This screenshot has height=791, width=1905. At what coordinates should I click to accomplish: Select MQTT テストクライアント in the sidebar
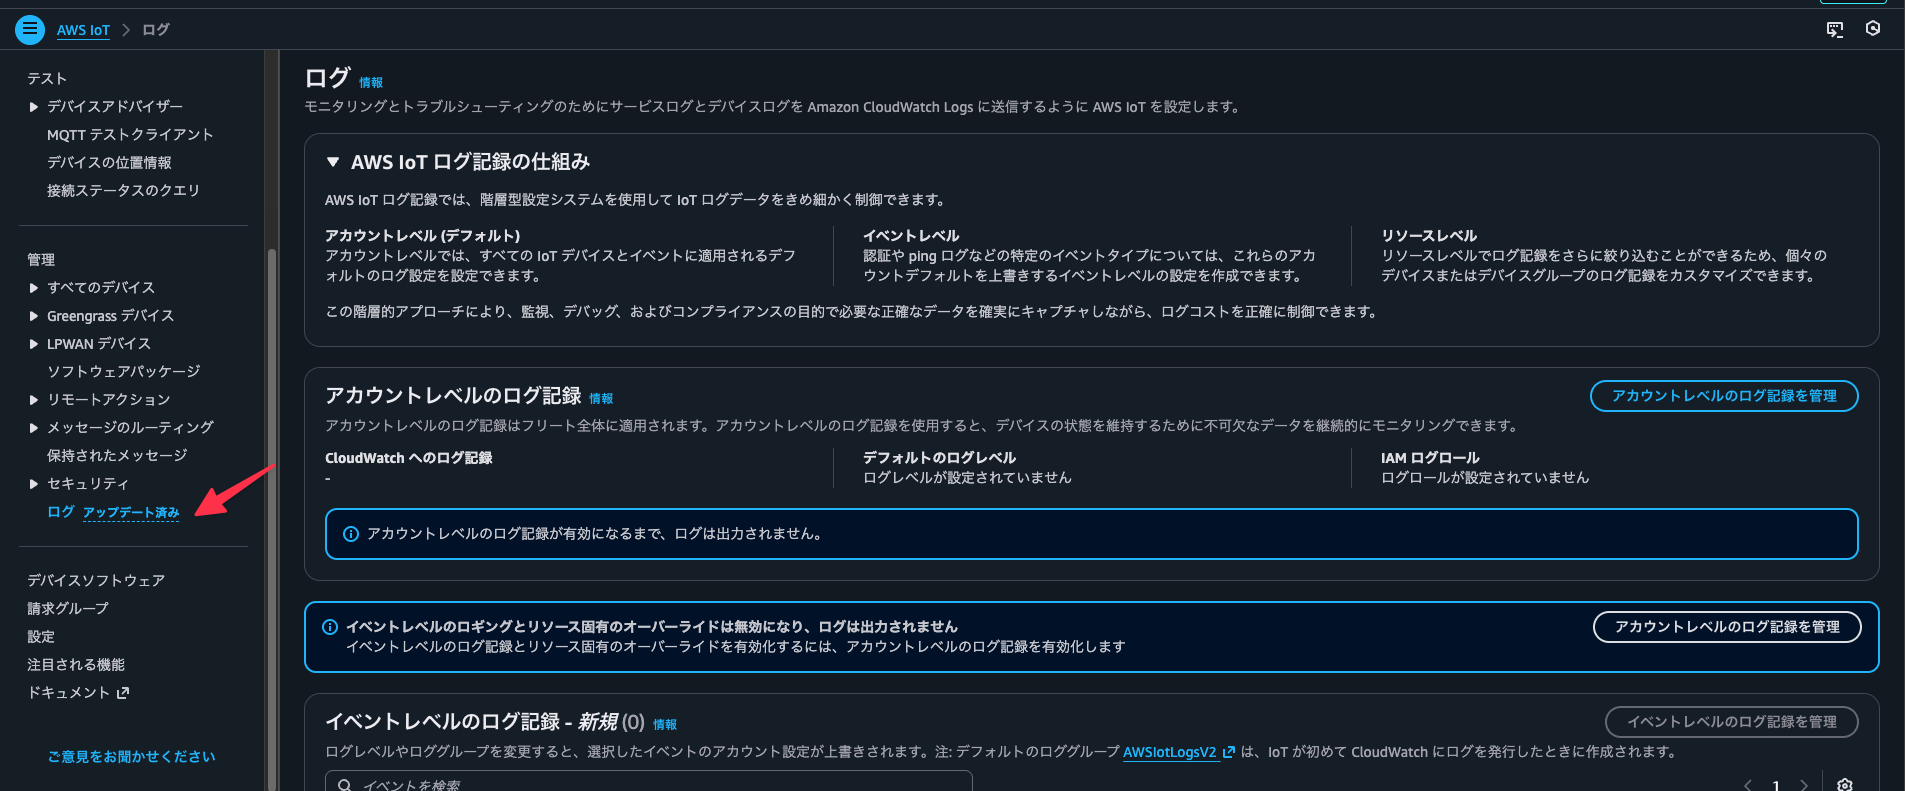130,134
